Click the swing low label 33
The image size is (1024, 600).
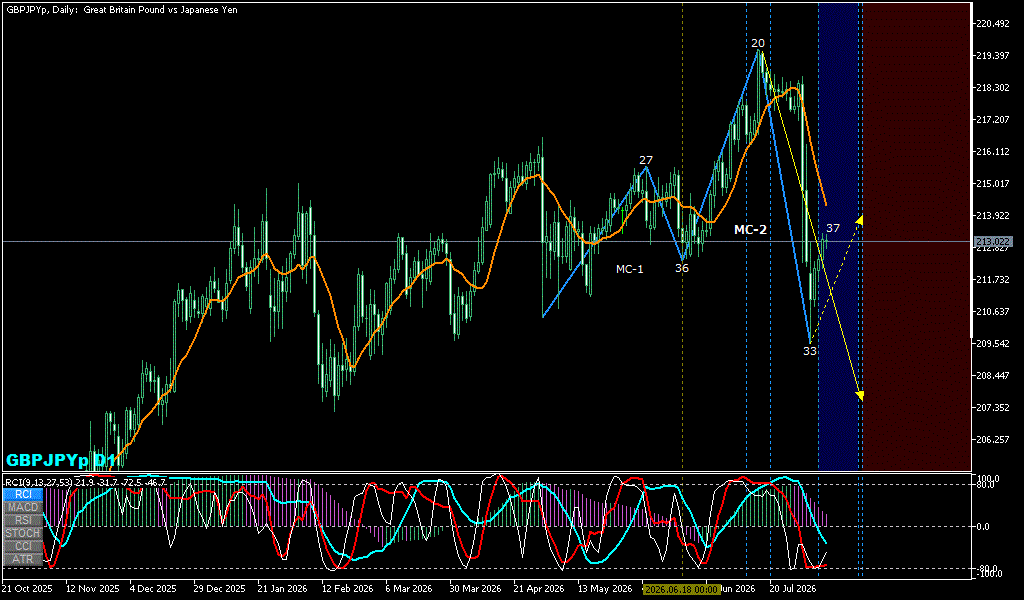(810, 351)
